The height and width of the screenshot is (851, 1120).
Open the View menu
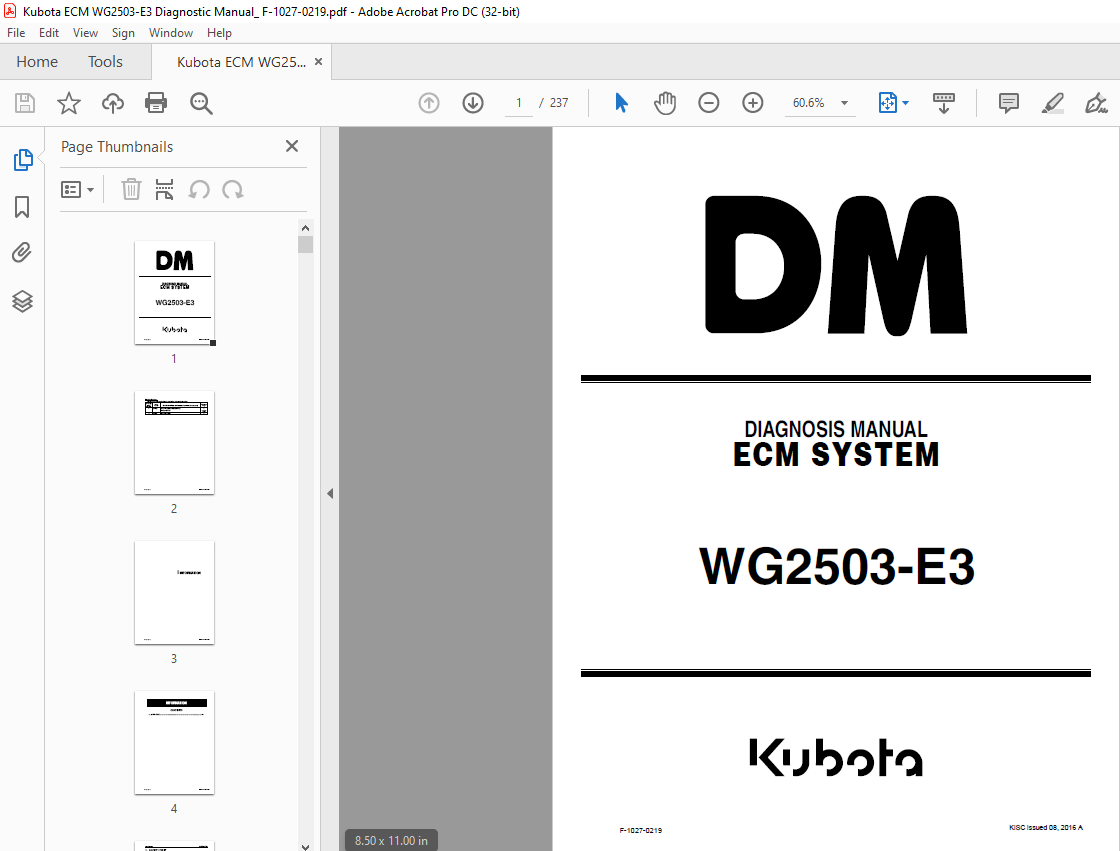coord(85,33)
